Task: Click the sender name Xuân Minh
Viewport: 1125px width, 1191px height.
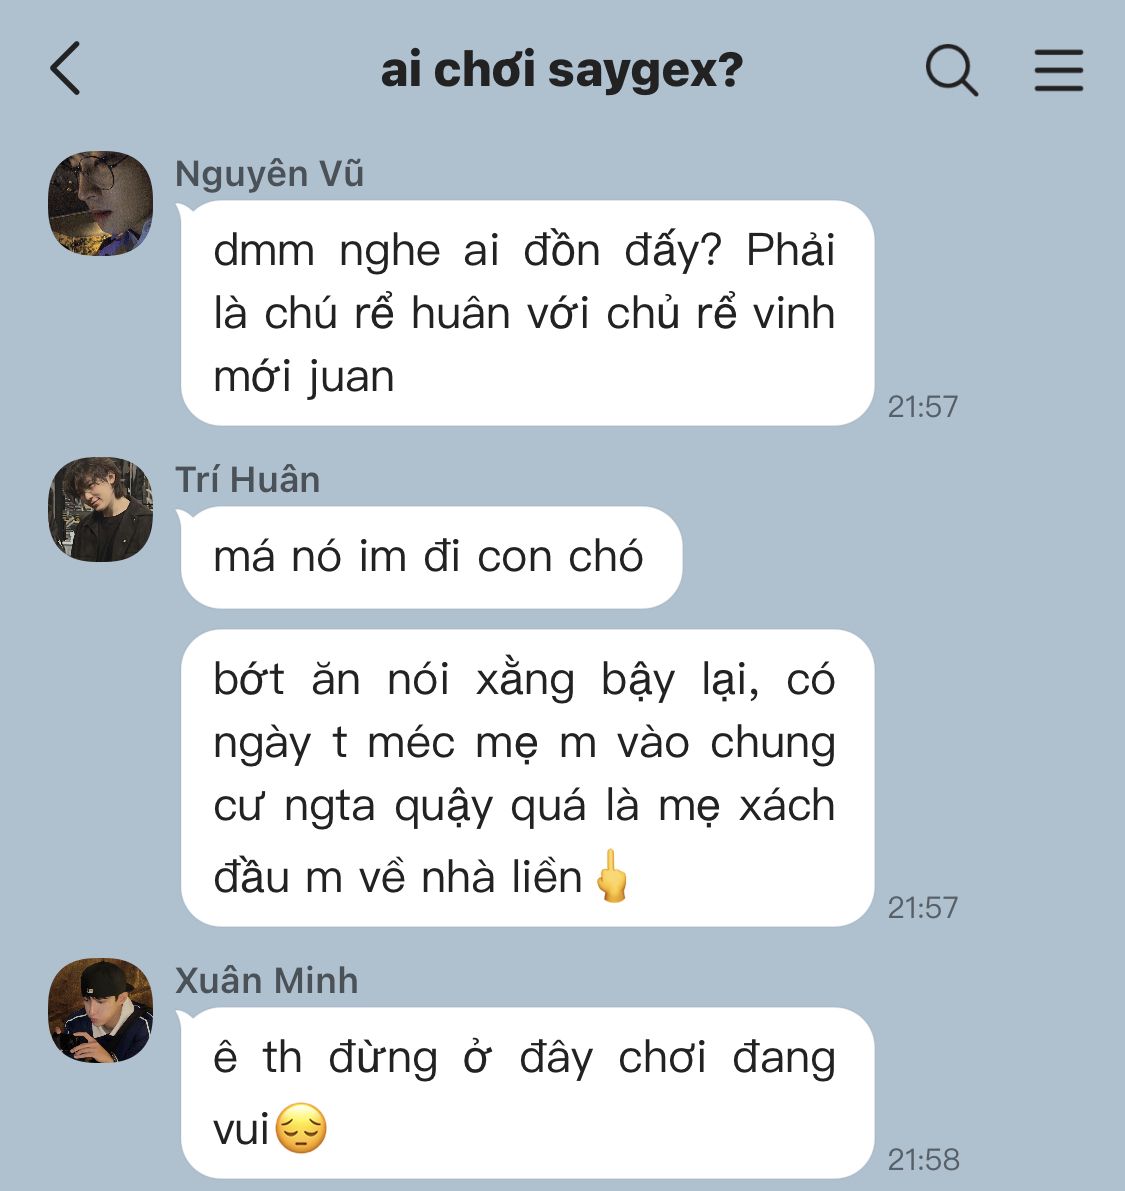Action: [x=266, y=981]
